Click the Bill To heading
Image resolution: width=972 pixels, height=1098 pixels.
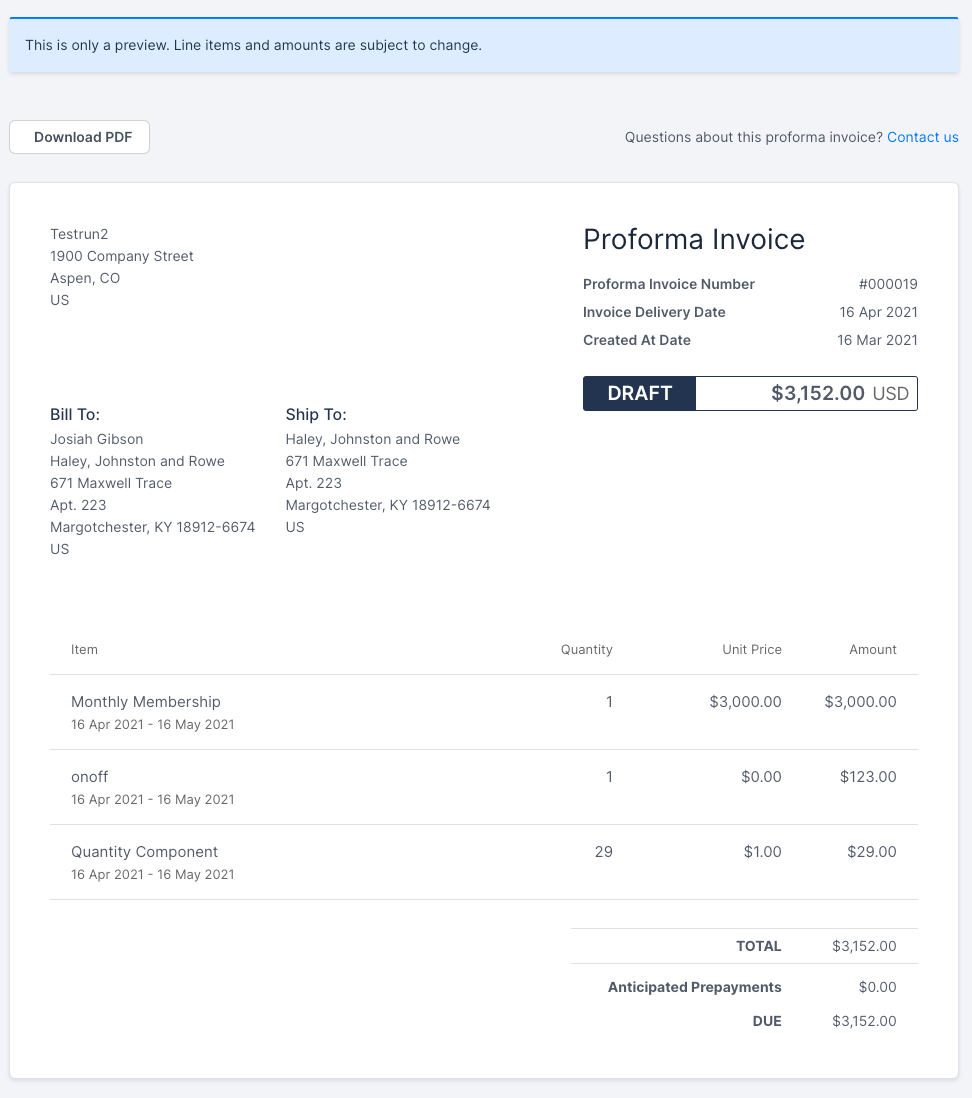coord(75,414)
